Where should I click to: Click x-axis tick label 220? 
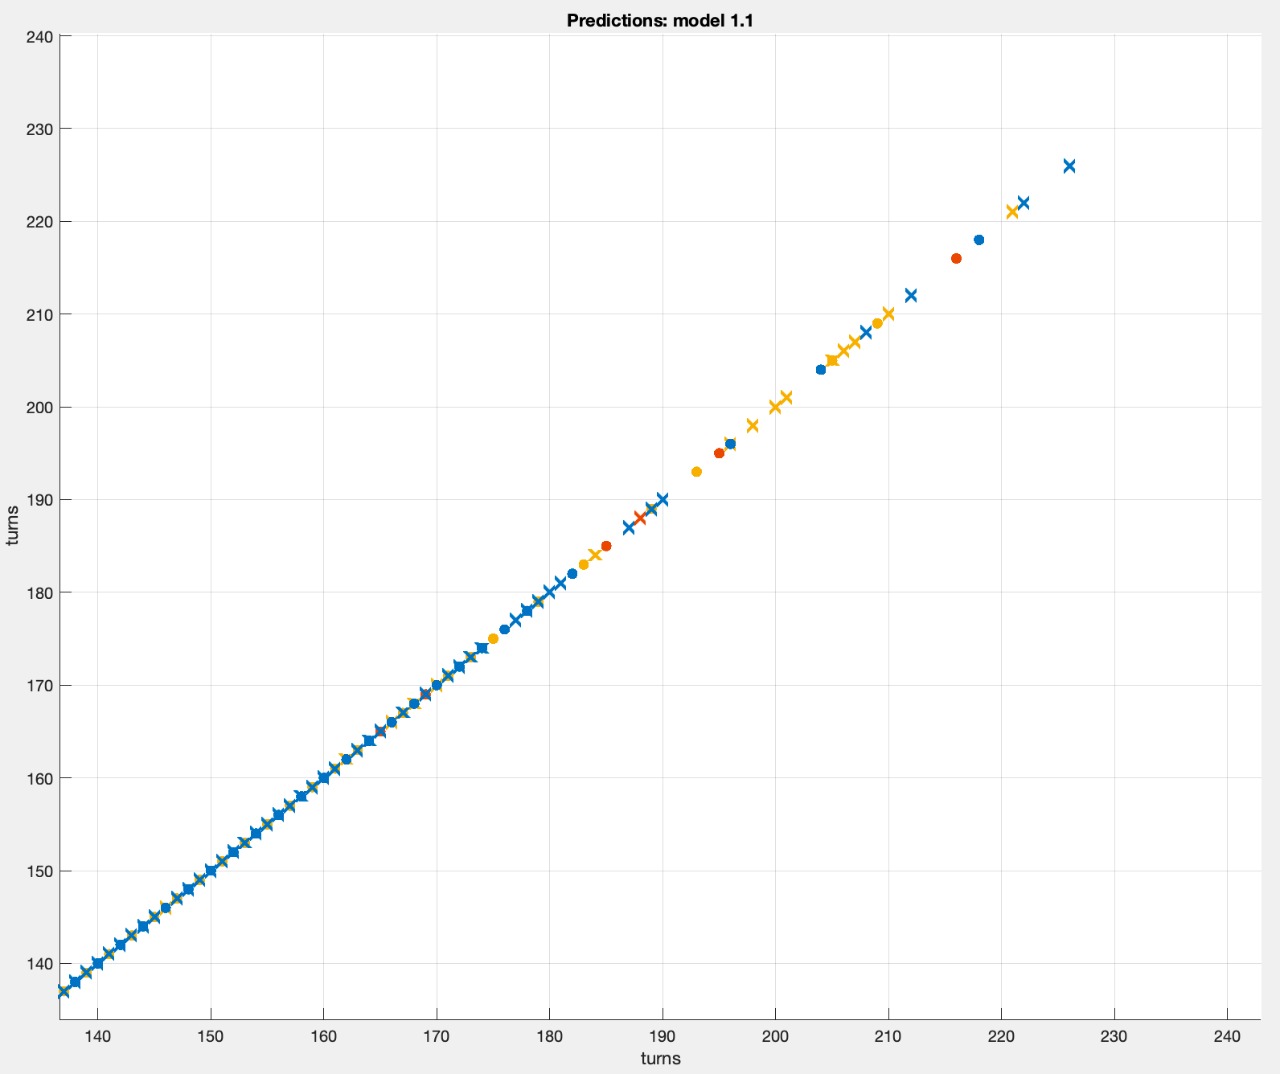pos(1001,1036)
